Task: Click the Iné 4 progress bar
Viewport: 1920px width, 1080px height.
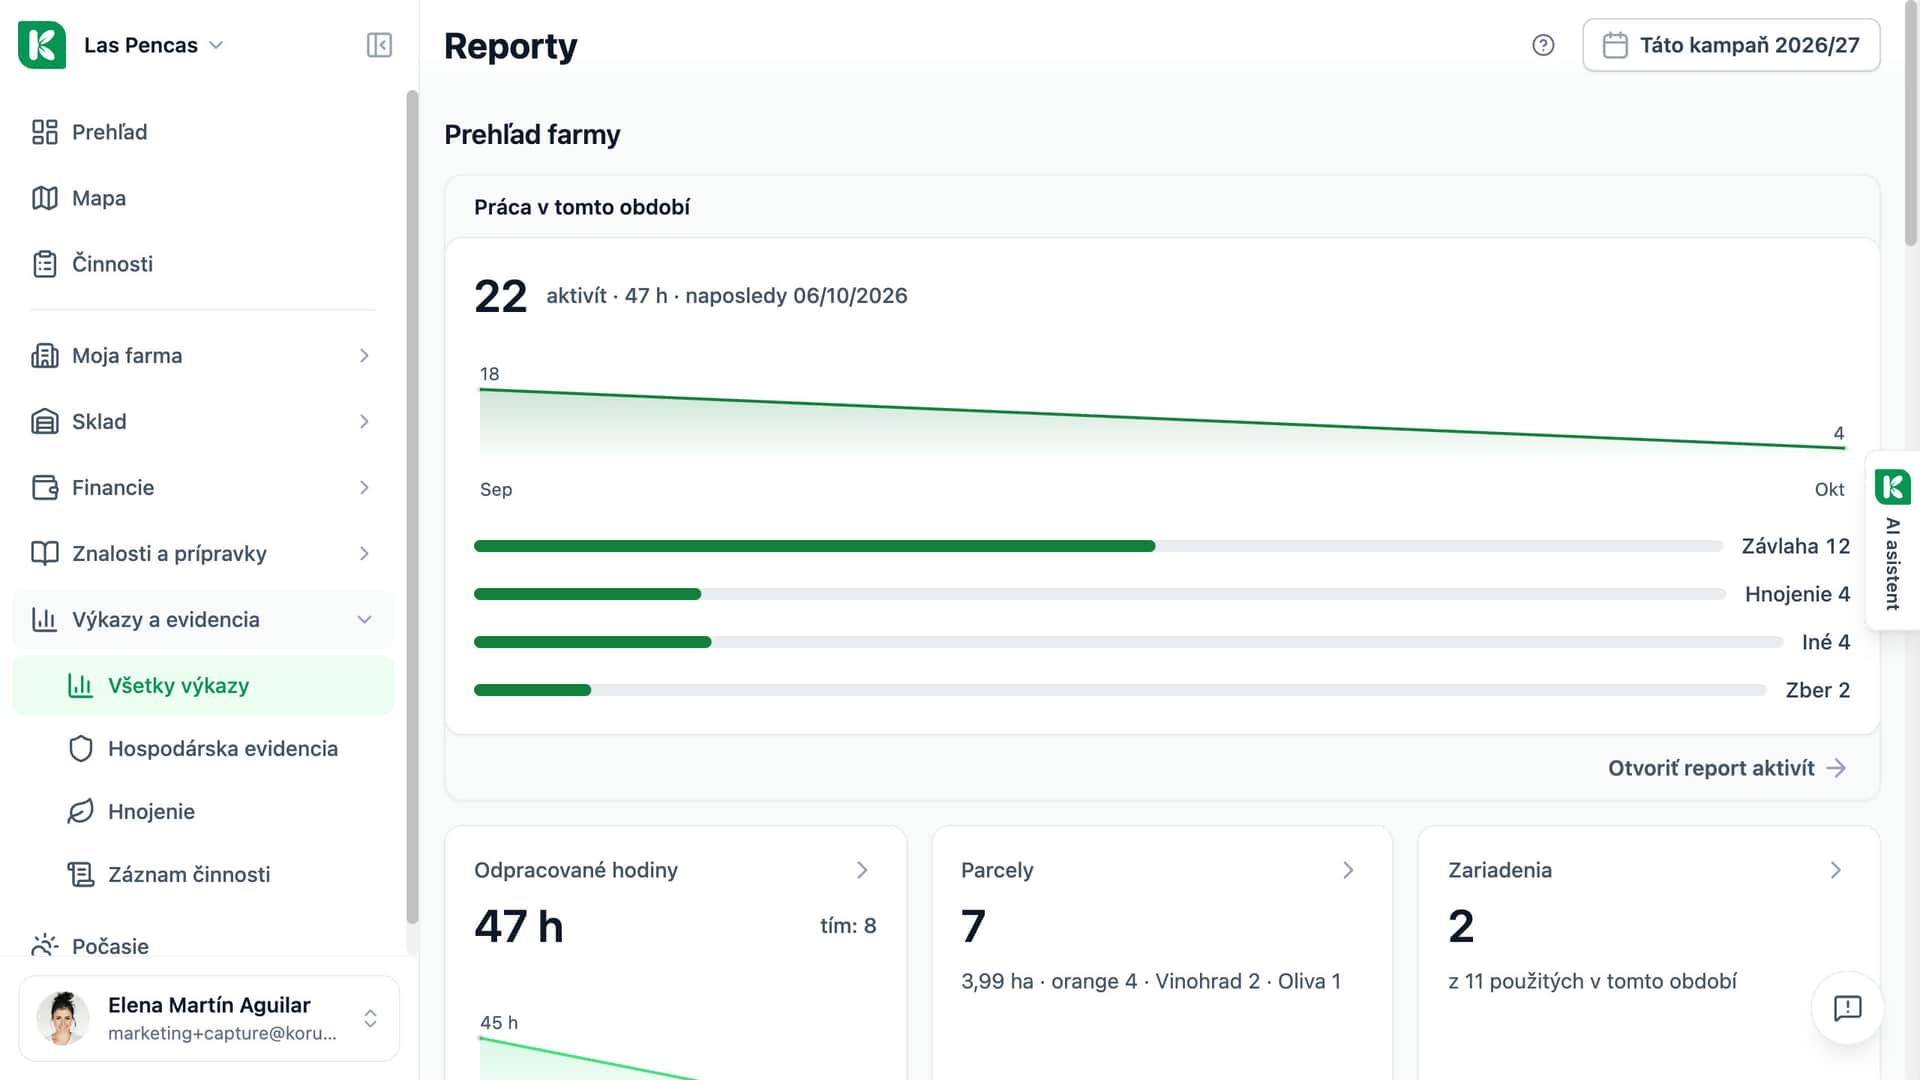Action: pos(1128,642)
